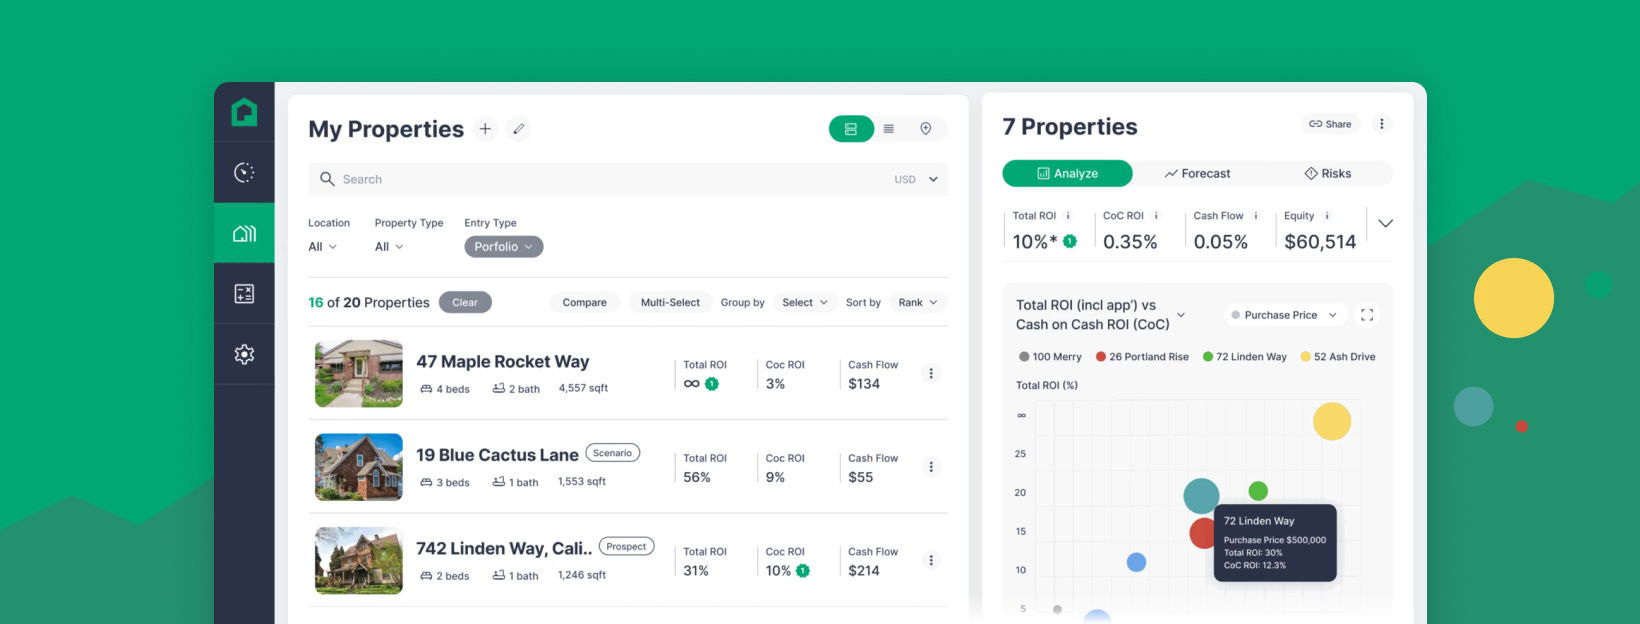
Task: Expand the metrics row with the chevron
Action: (1385, 224)
